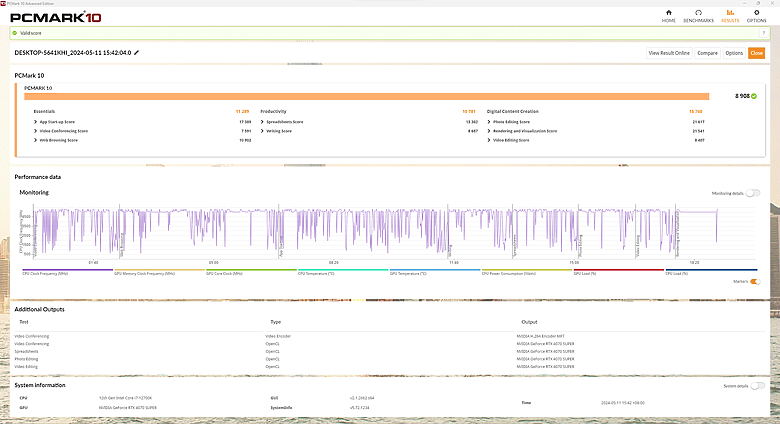Expand Rendering and Visualization Score details
This screenshot has width=780, height=424.
coord(489,131)
